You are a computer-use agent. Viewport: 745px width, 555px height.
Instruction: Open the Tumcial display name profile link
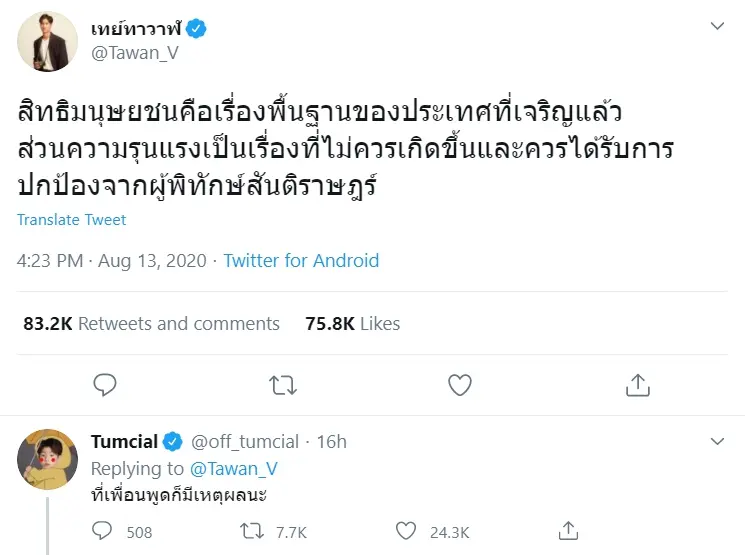[123, 441]
